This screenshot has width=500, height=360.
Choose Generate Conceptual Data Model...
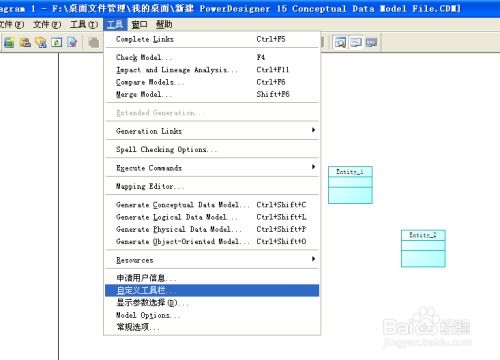pos(212,205)
